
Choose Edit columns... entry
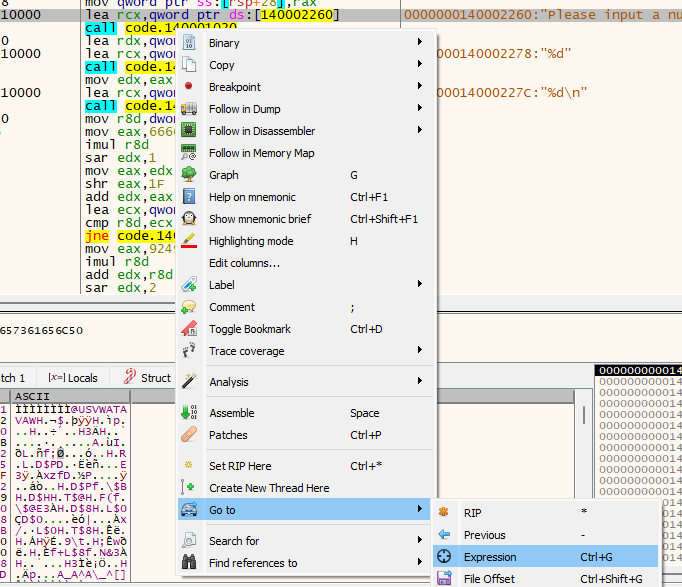[304, 263]
